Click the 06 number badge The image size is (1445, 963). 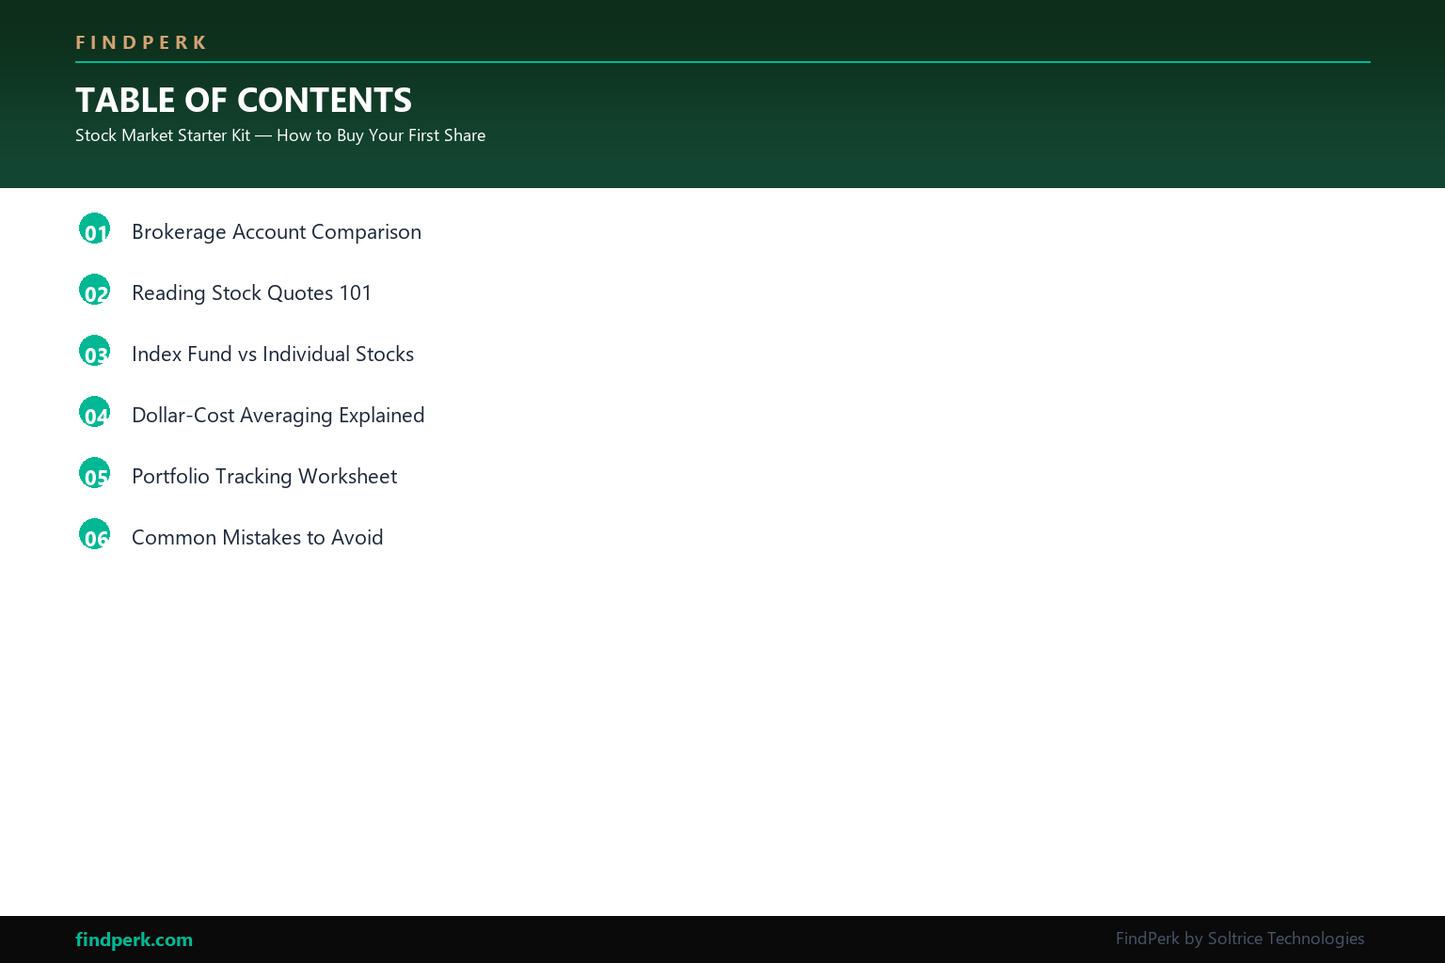click(x=94, y=534)
